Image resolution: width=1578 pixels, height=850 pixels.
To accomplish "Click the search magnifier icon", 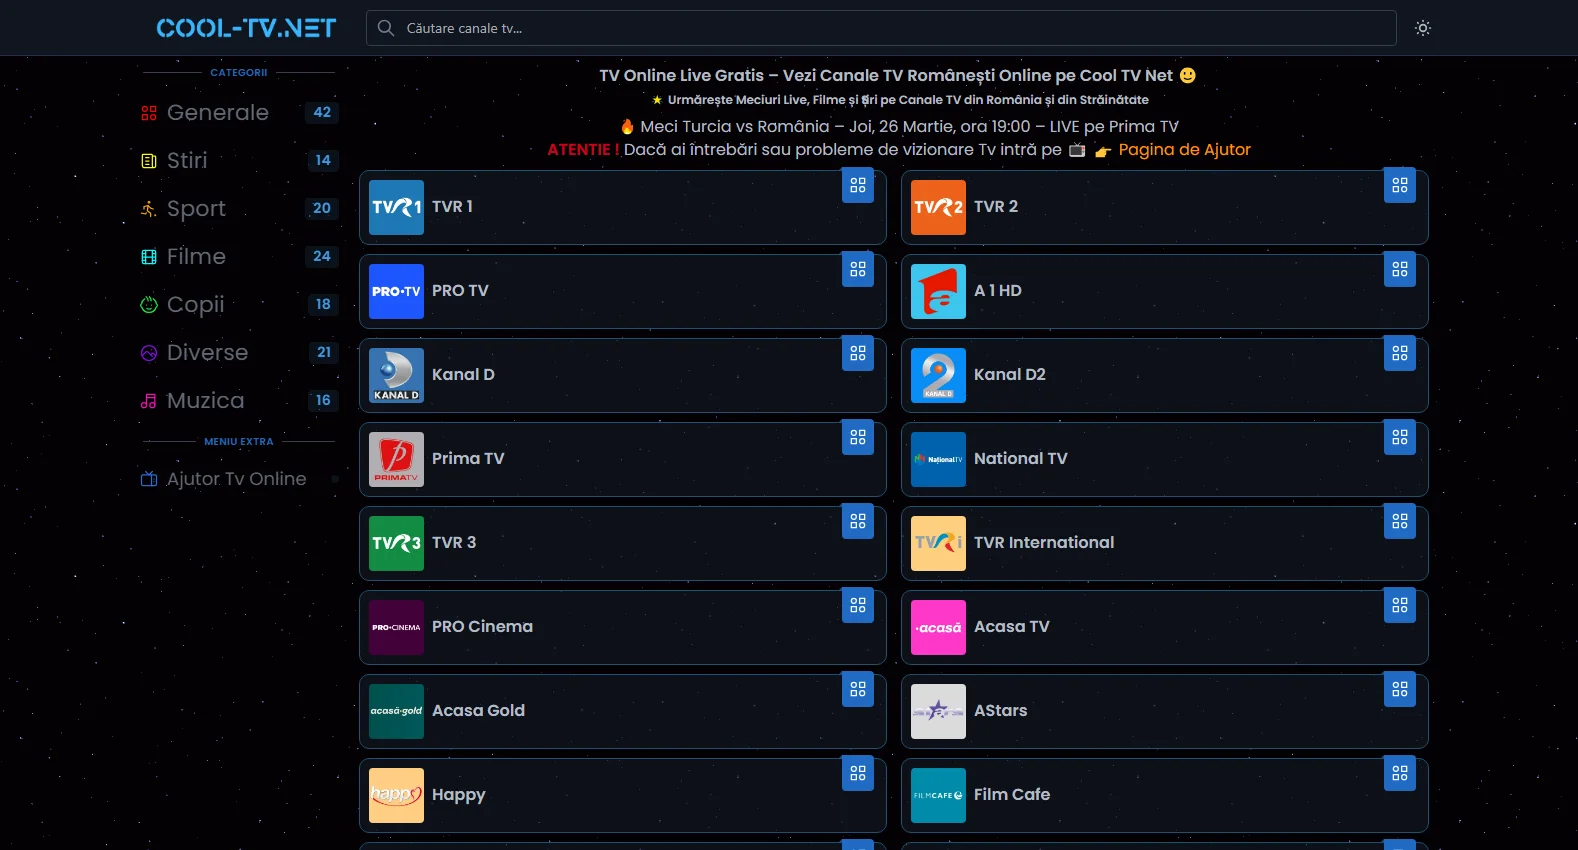I will click(x=386, y=28).
